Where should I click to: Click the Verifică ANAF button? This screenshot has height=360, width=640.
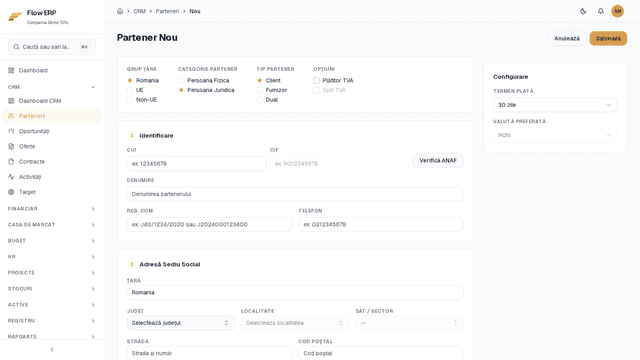point(438,160)
